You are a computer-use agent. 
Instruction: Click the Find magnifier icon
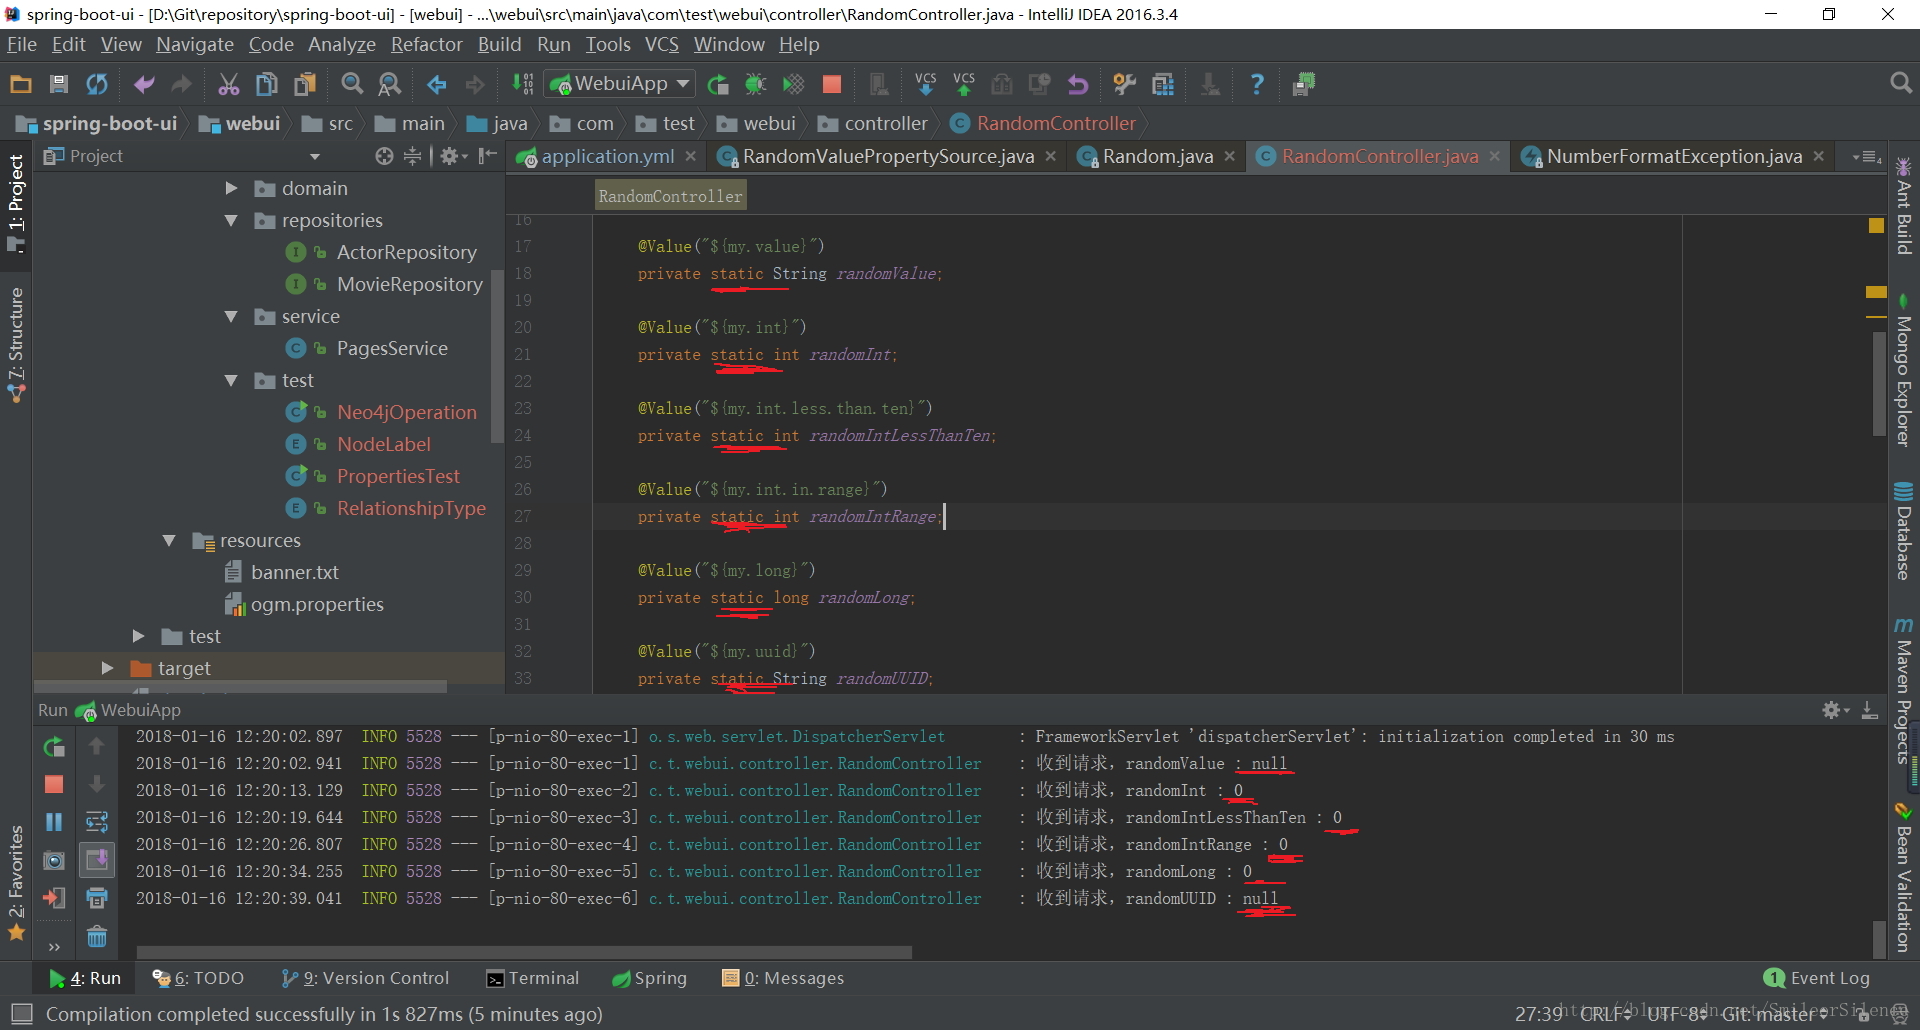pos(352,84)
